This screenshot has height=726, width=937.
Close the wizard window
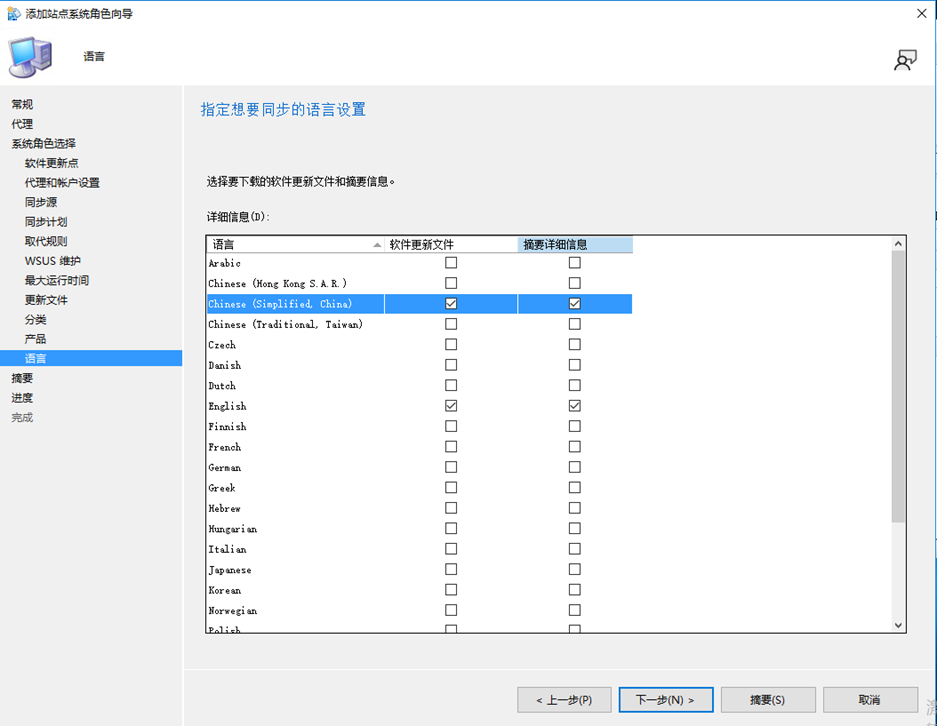pyautogui.click(x=921, y=13)
